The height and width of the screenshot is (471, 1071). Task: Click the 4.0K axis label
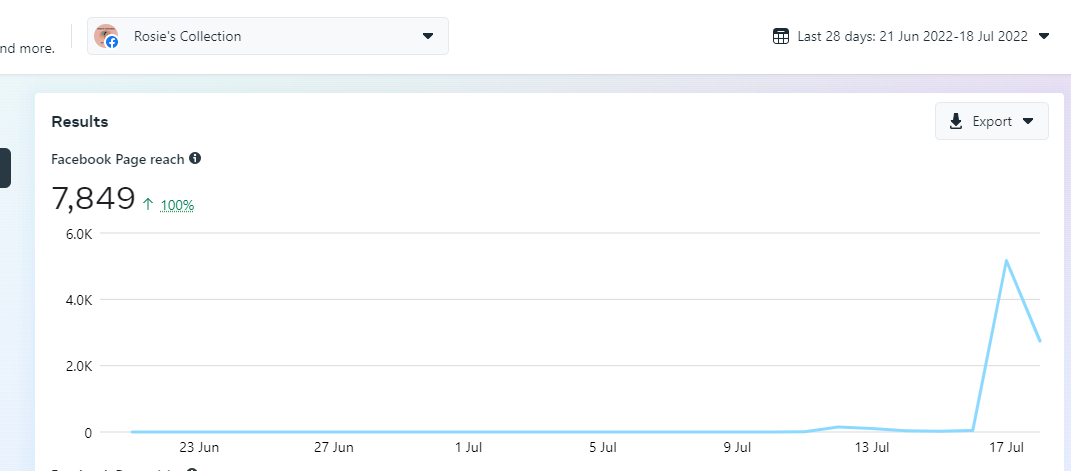click(x=79, y=300)
